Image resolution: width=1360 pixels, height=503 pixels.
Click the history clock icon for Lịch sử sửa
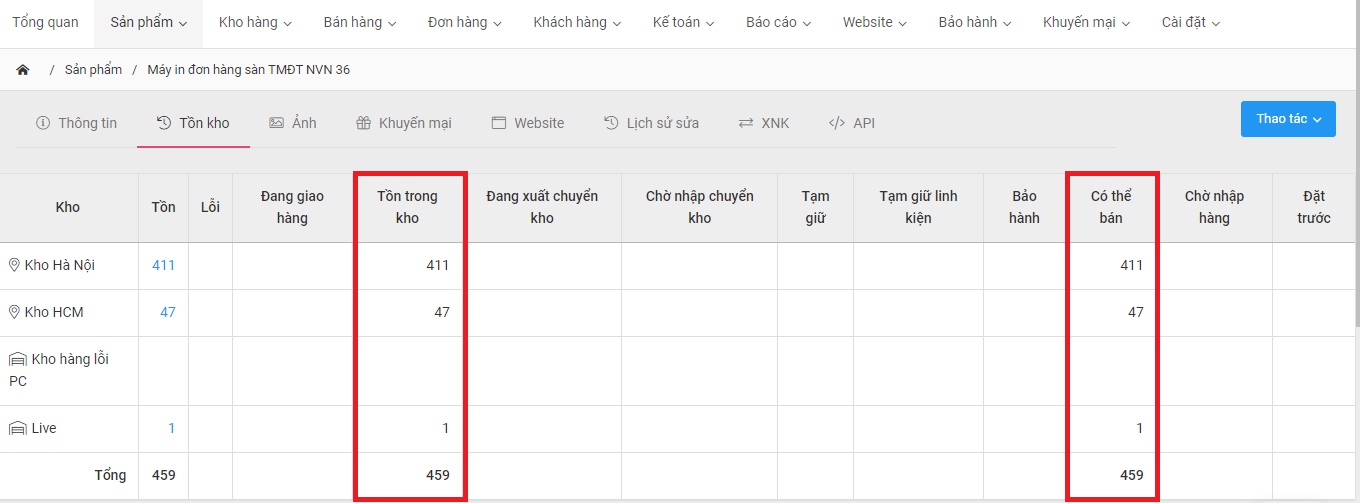611,123
